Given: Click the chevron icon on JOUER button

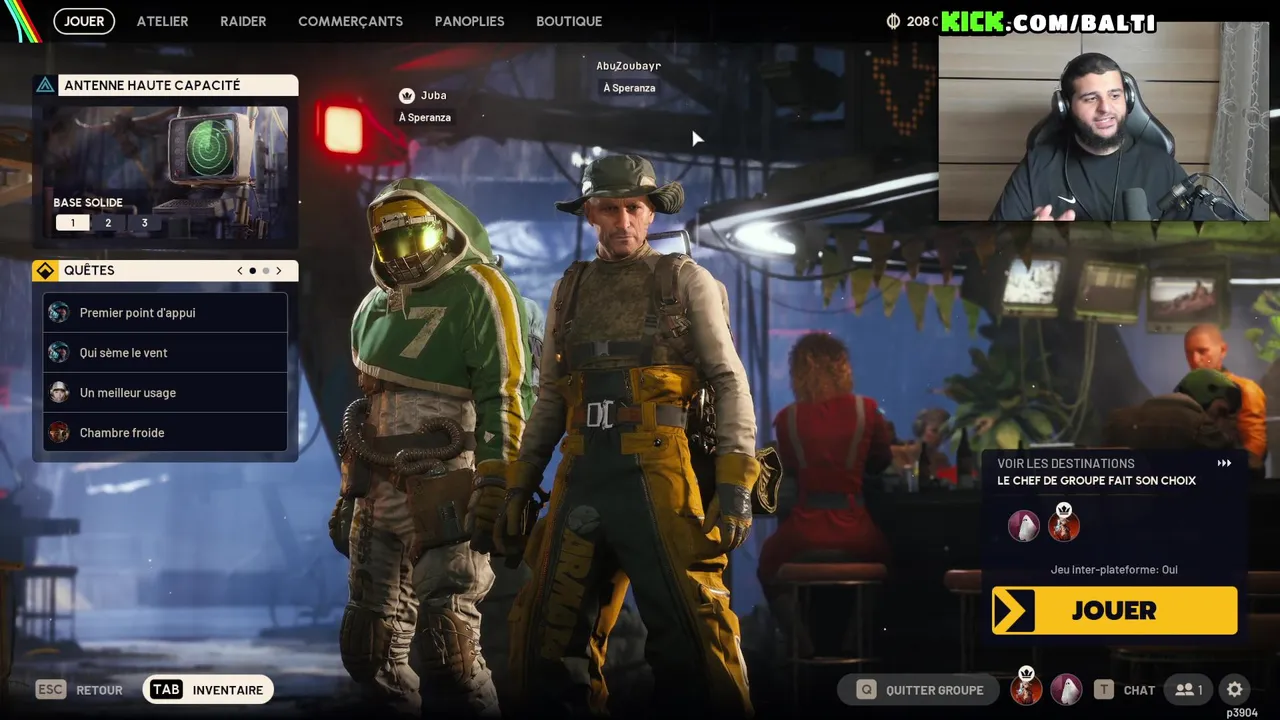Looking at the screenshot, I should 1014,611.
